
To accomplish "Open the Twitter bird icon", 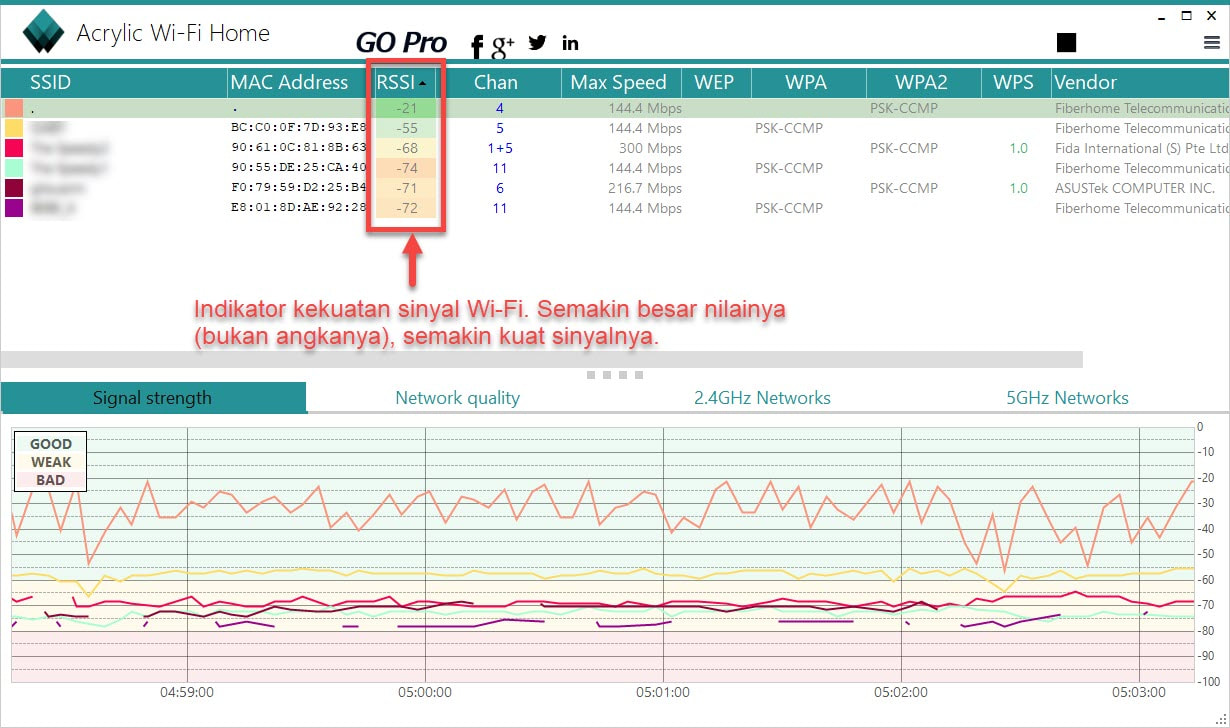I will tap(538, 43).
